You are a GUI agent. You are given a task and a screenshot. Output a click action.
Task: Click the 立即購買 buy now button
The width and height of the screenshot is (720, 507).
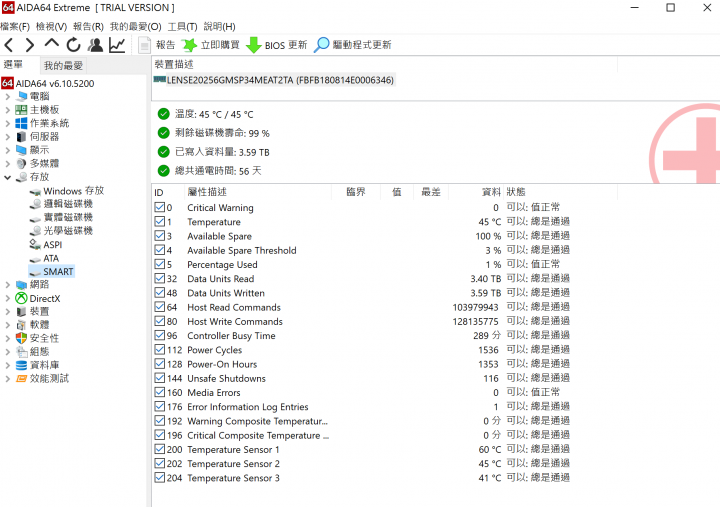click(x=210, y=45)
